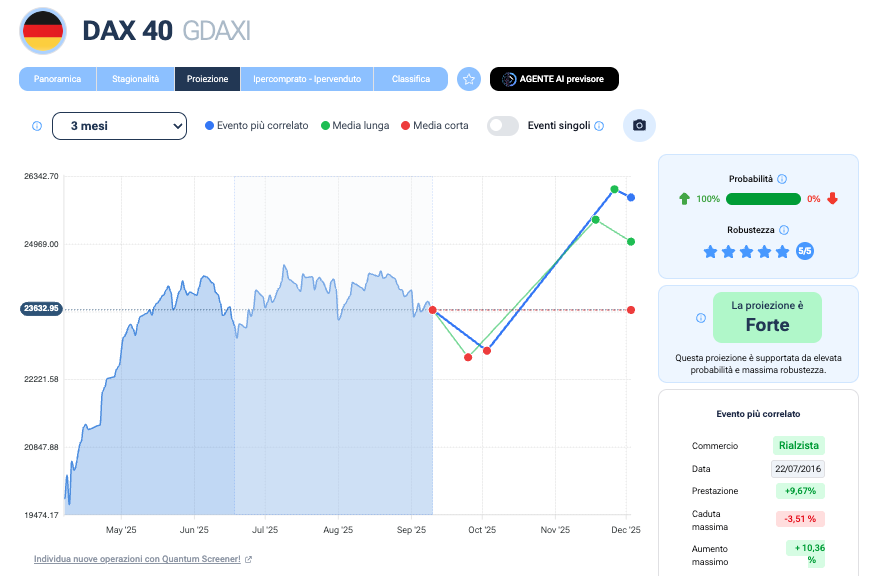Click green endpoint of Media lunga line
Viewport: 881px width, 576px height.
631,242
